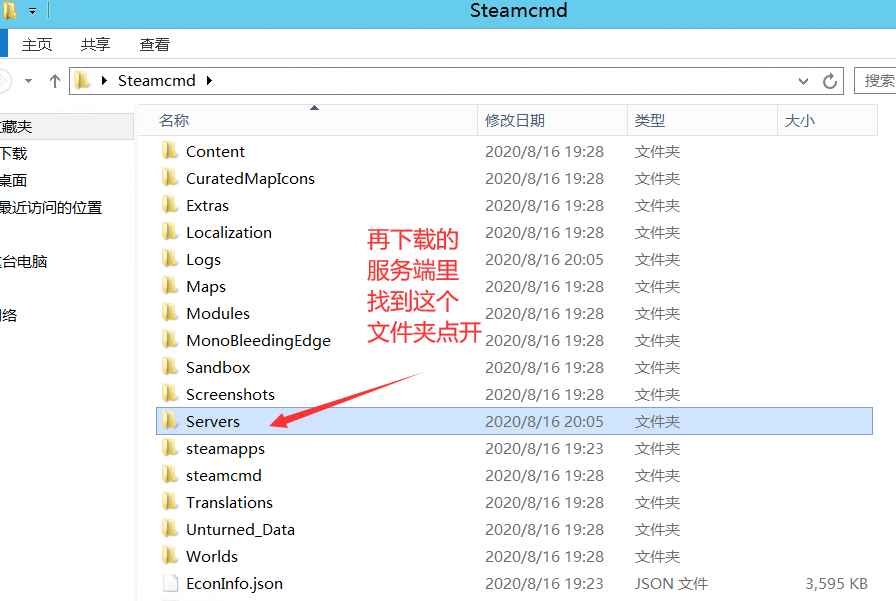Sort files by 修改日期 column
This screenshot has height=601, width=896.
(x=553, y=121)
